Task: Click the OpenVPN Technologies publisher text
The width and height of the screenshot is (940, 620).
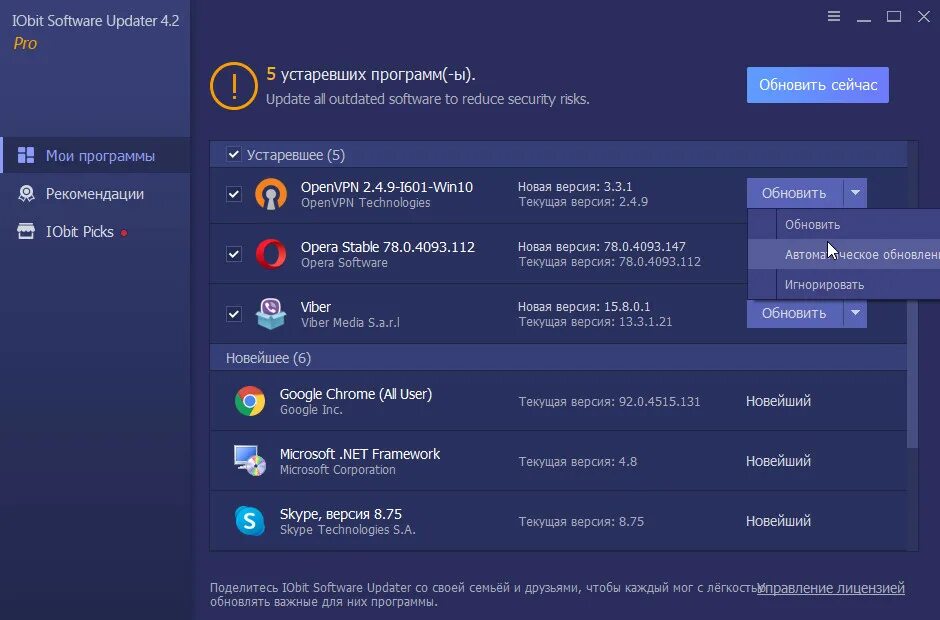Action: (366, 203)
